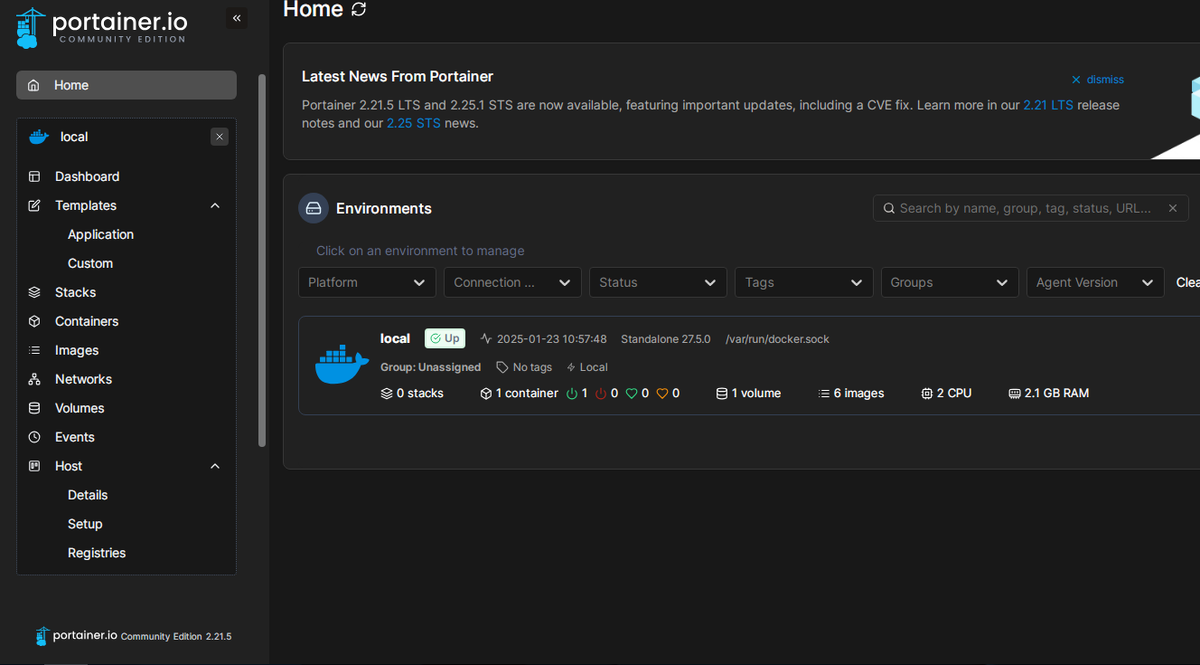
Task: Click the search magnifier icon
Action: (x=888, y=208)
